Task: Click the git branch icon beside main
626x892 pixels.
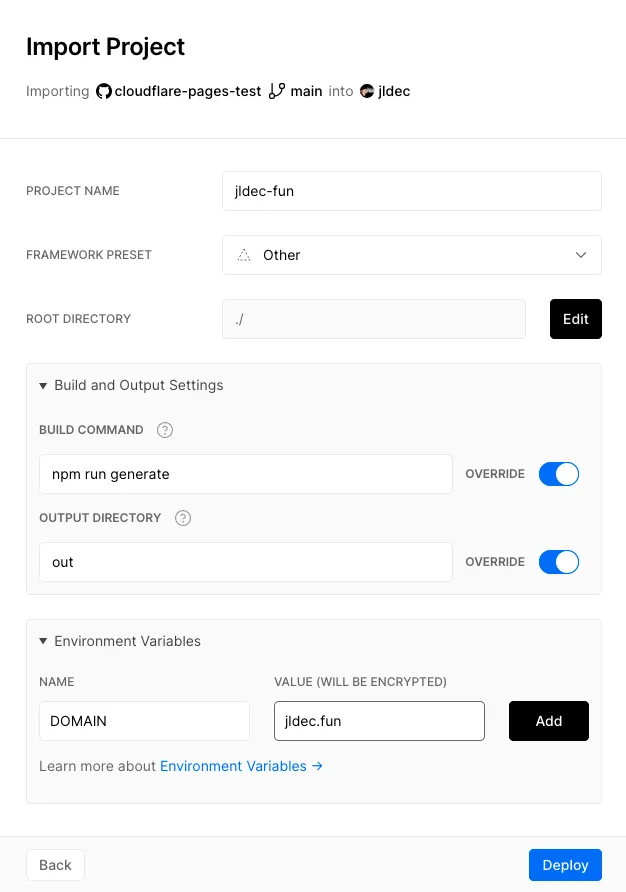Action: 277,91
